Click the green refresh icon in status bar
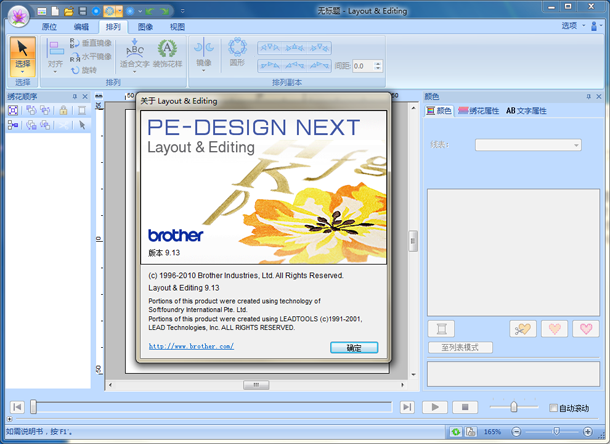The height and width of the screenshot is (444, 610). coord(456,432)
